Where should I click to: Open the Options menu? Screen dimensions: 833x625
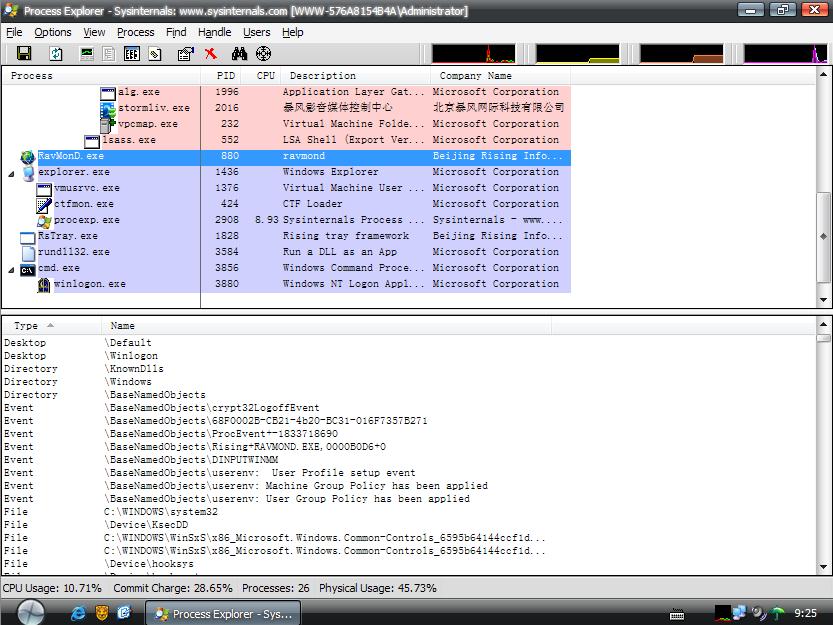click(52, 32)
